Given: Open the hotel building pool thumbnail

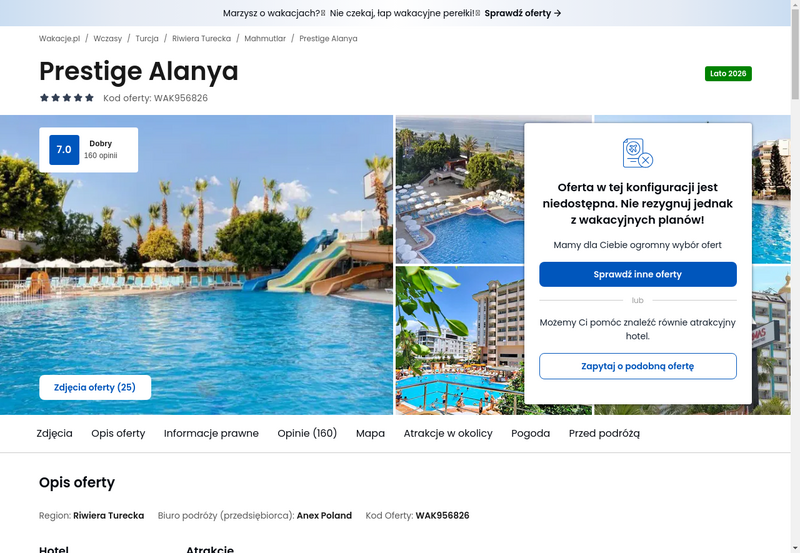Looking at the screenshot, I should pyautogui.click(x=460, y=340).
